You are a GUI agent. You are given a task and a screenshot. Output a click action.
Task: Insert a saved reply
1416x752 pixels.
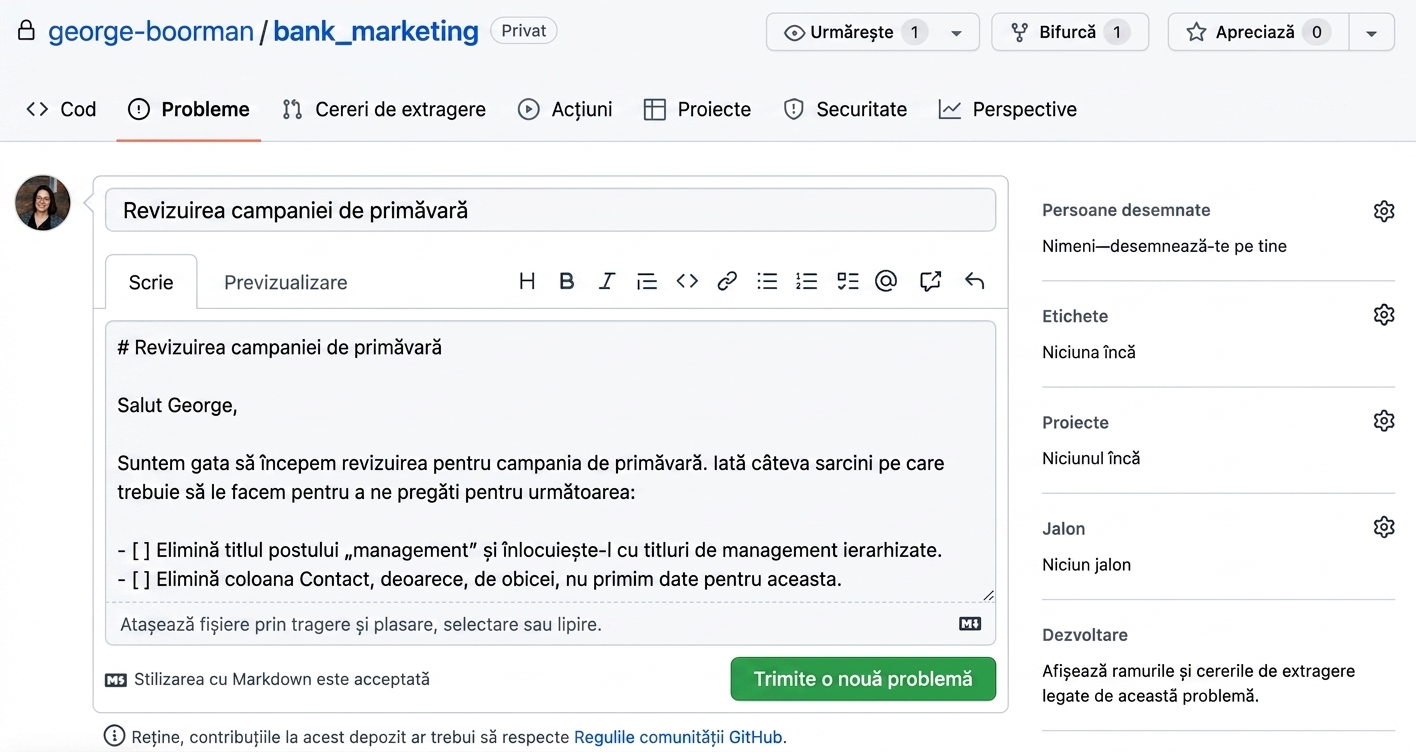pyautogui.click(x=975, y=282)
